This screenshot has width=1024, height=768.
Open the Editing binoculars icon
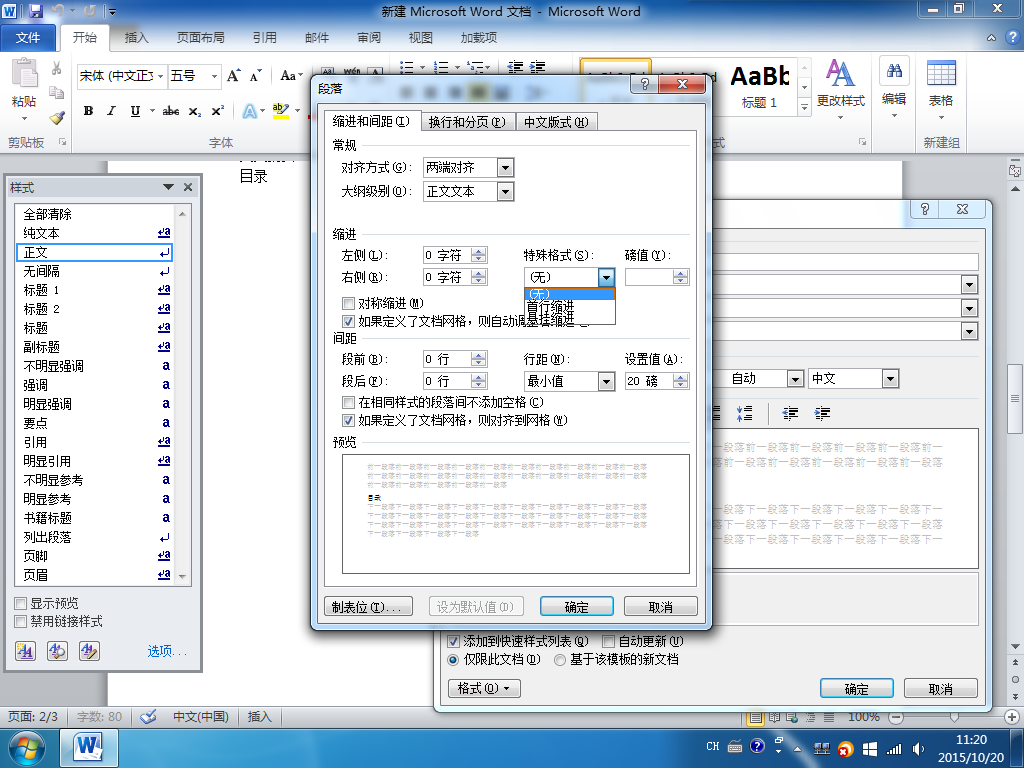click(x=894, y=71)
